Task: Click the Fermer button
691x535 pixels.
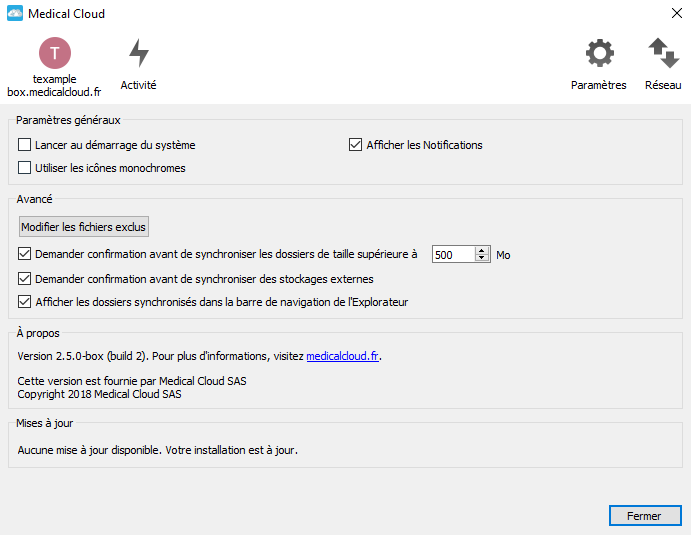Action: click(645, 516)
